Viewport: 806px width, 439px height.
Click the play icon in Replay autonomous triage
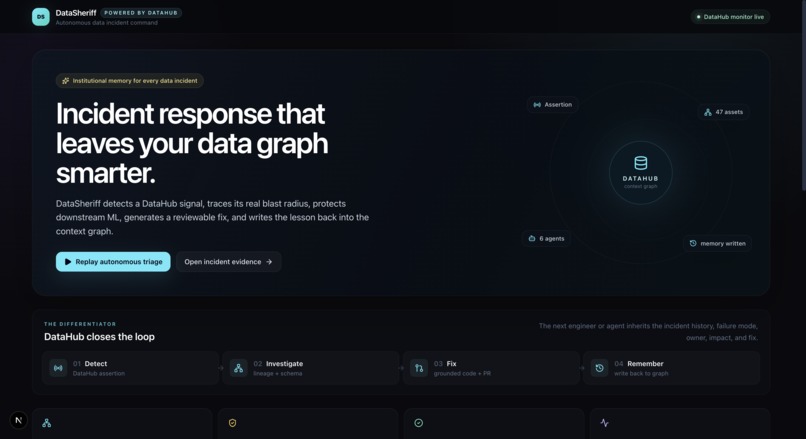coord(68,262)
